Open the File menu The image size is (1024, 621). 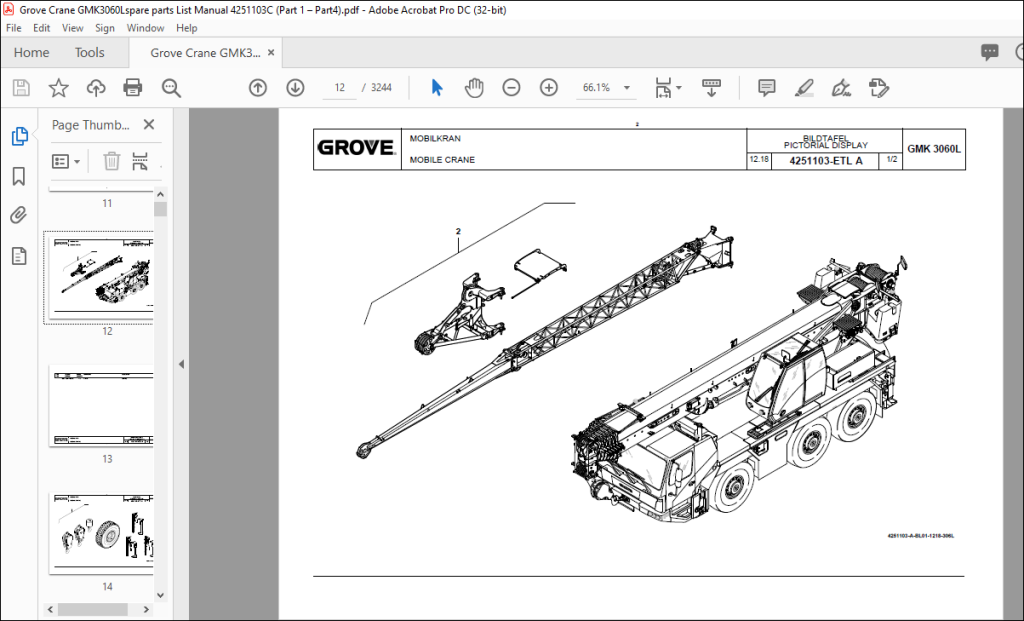click(14, 28)
